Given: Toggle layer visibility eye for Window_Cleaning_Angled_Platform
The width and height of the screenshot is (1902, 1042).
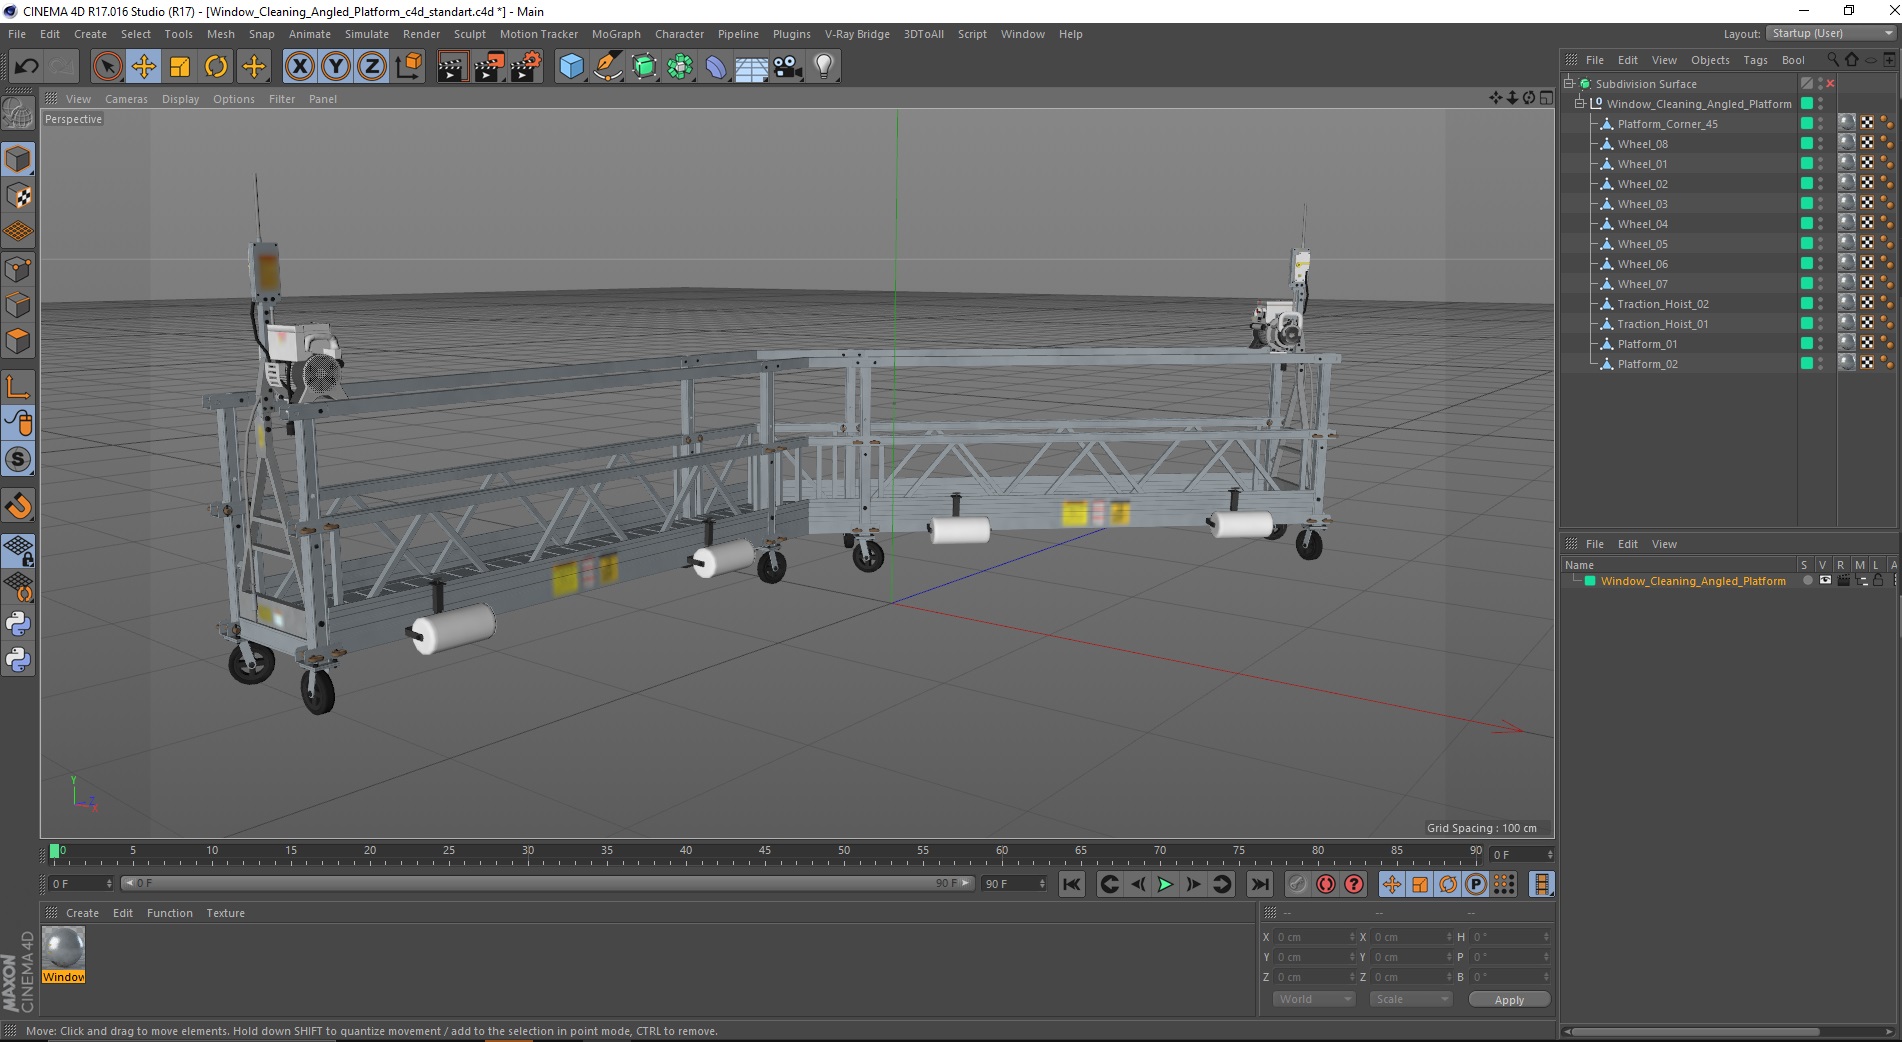Looking at the screenshot, I should click(x=1825, y=581).
